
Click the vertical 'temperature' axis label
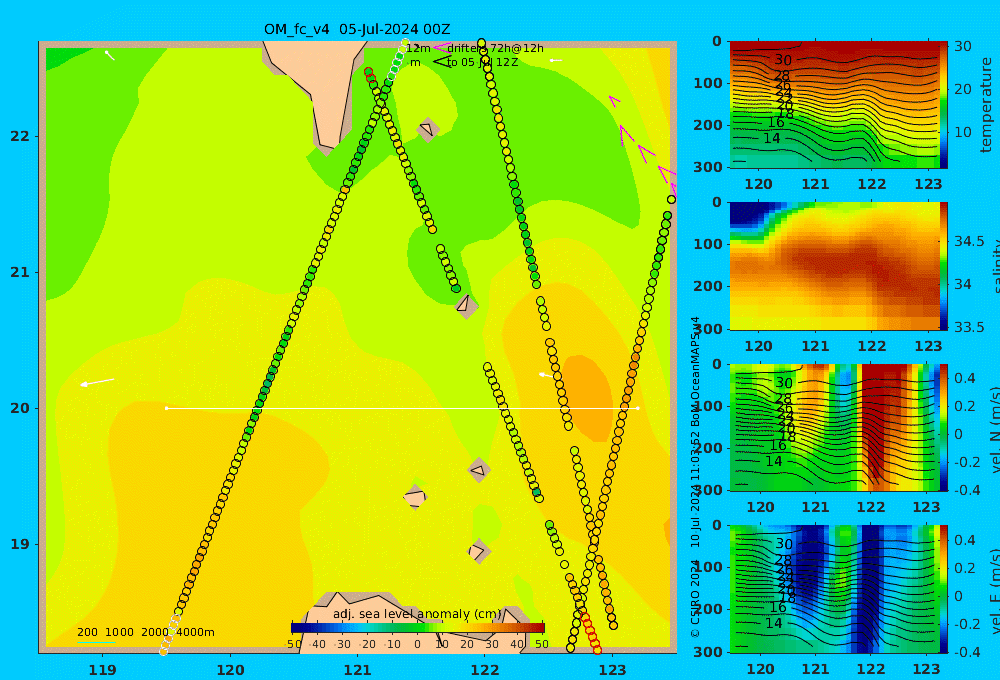tap(986, 105)
